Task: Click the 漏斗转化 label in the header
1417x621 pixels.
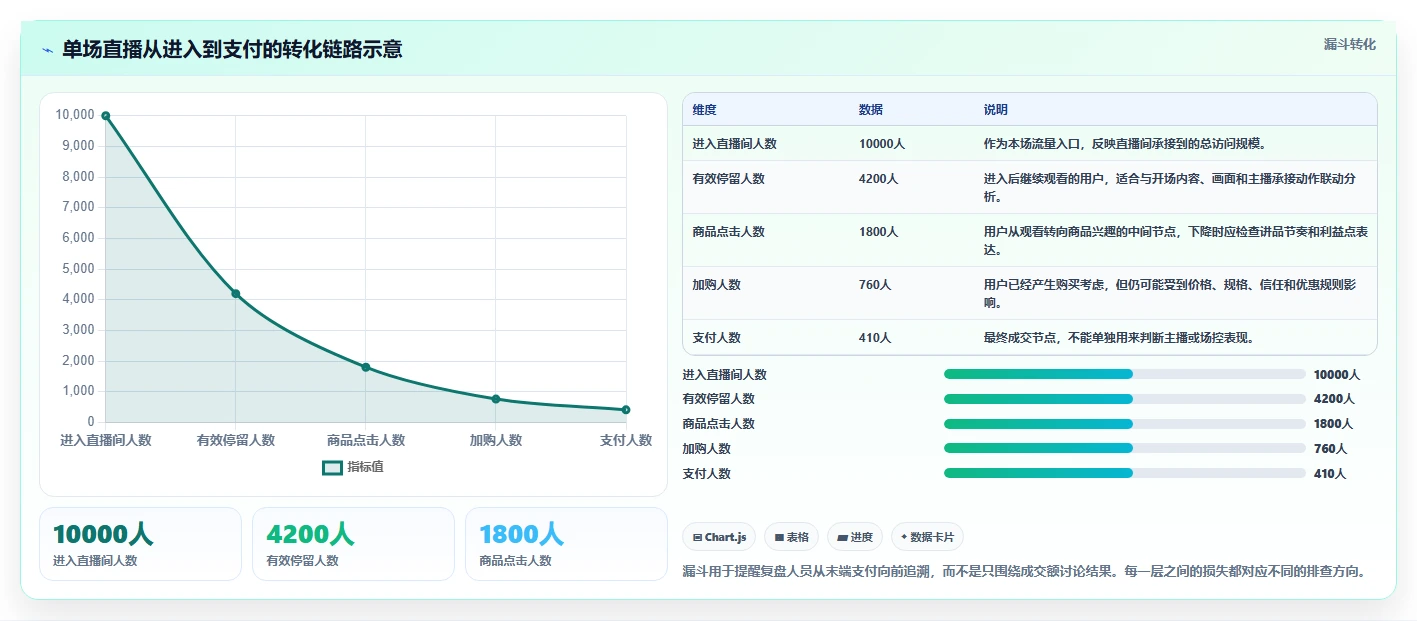Action: [x=1349, y=44]
